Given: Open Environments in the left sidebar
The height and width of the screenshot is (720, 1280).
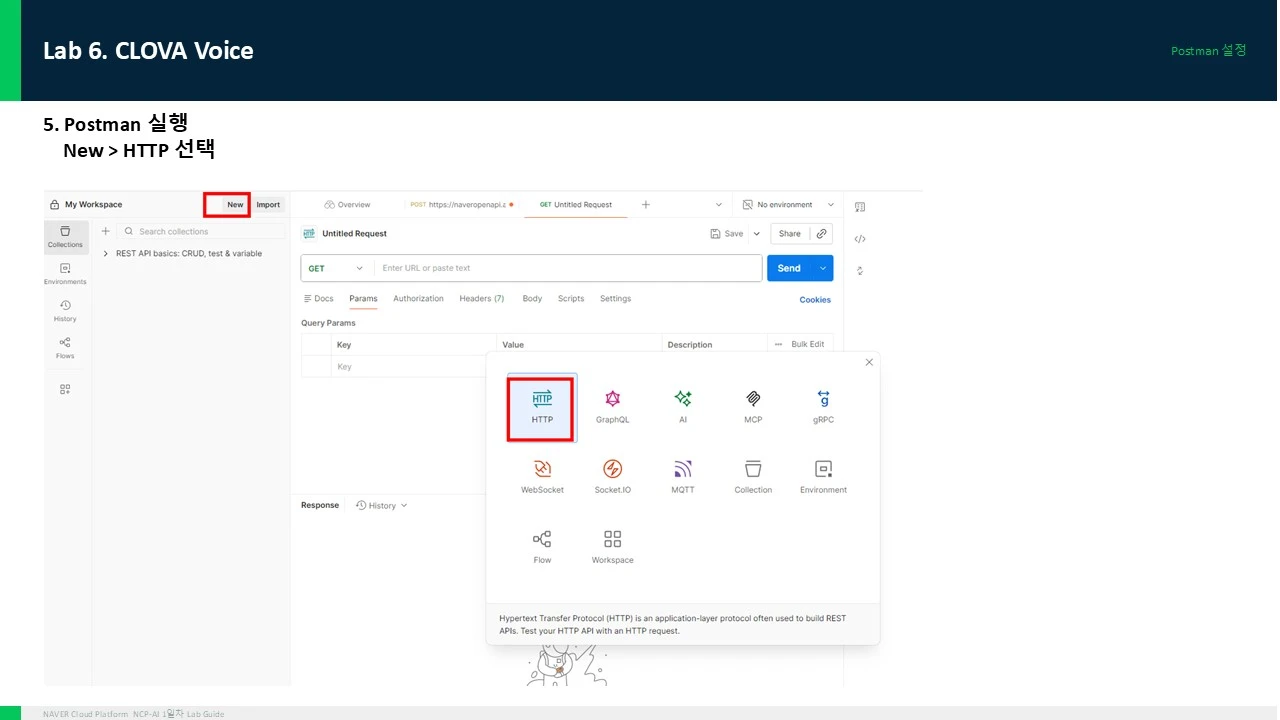Looking at the screenshot, I should pos(65,273).
